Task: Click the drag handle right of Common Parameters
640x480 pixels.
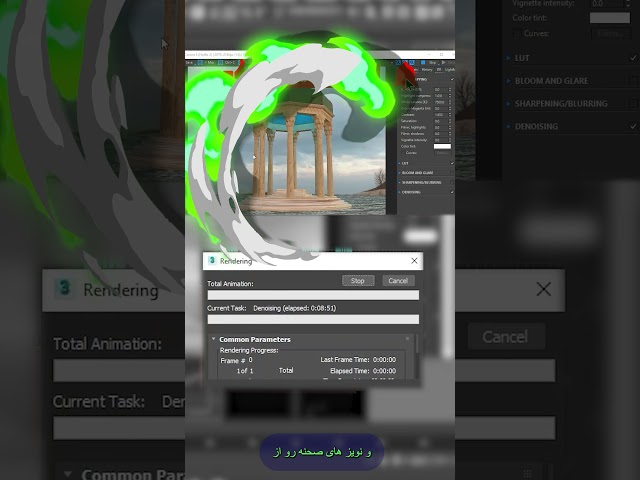Action: point(407,338)
